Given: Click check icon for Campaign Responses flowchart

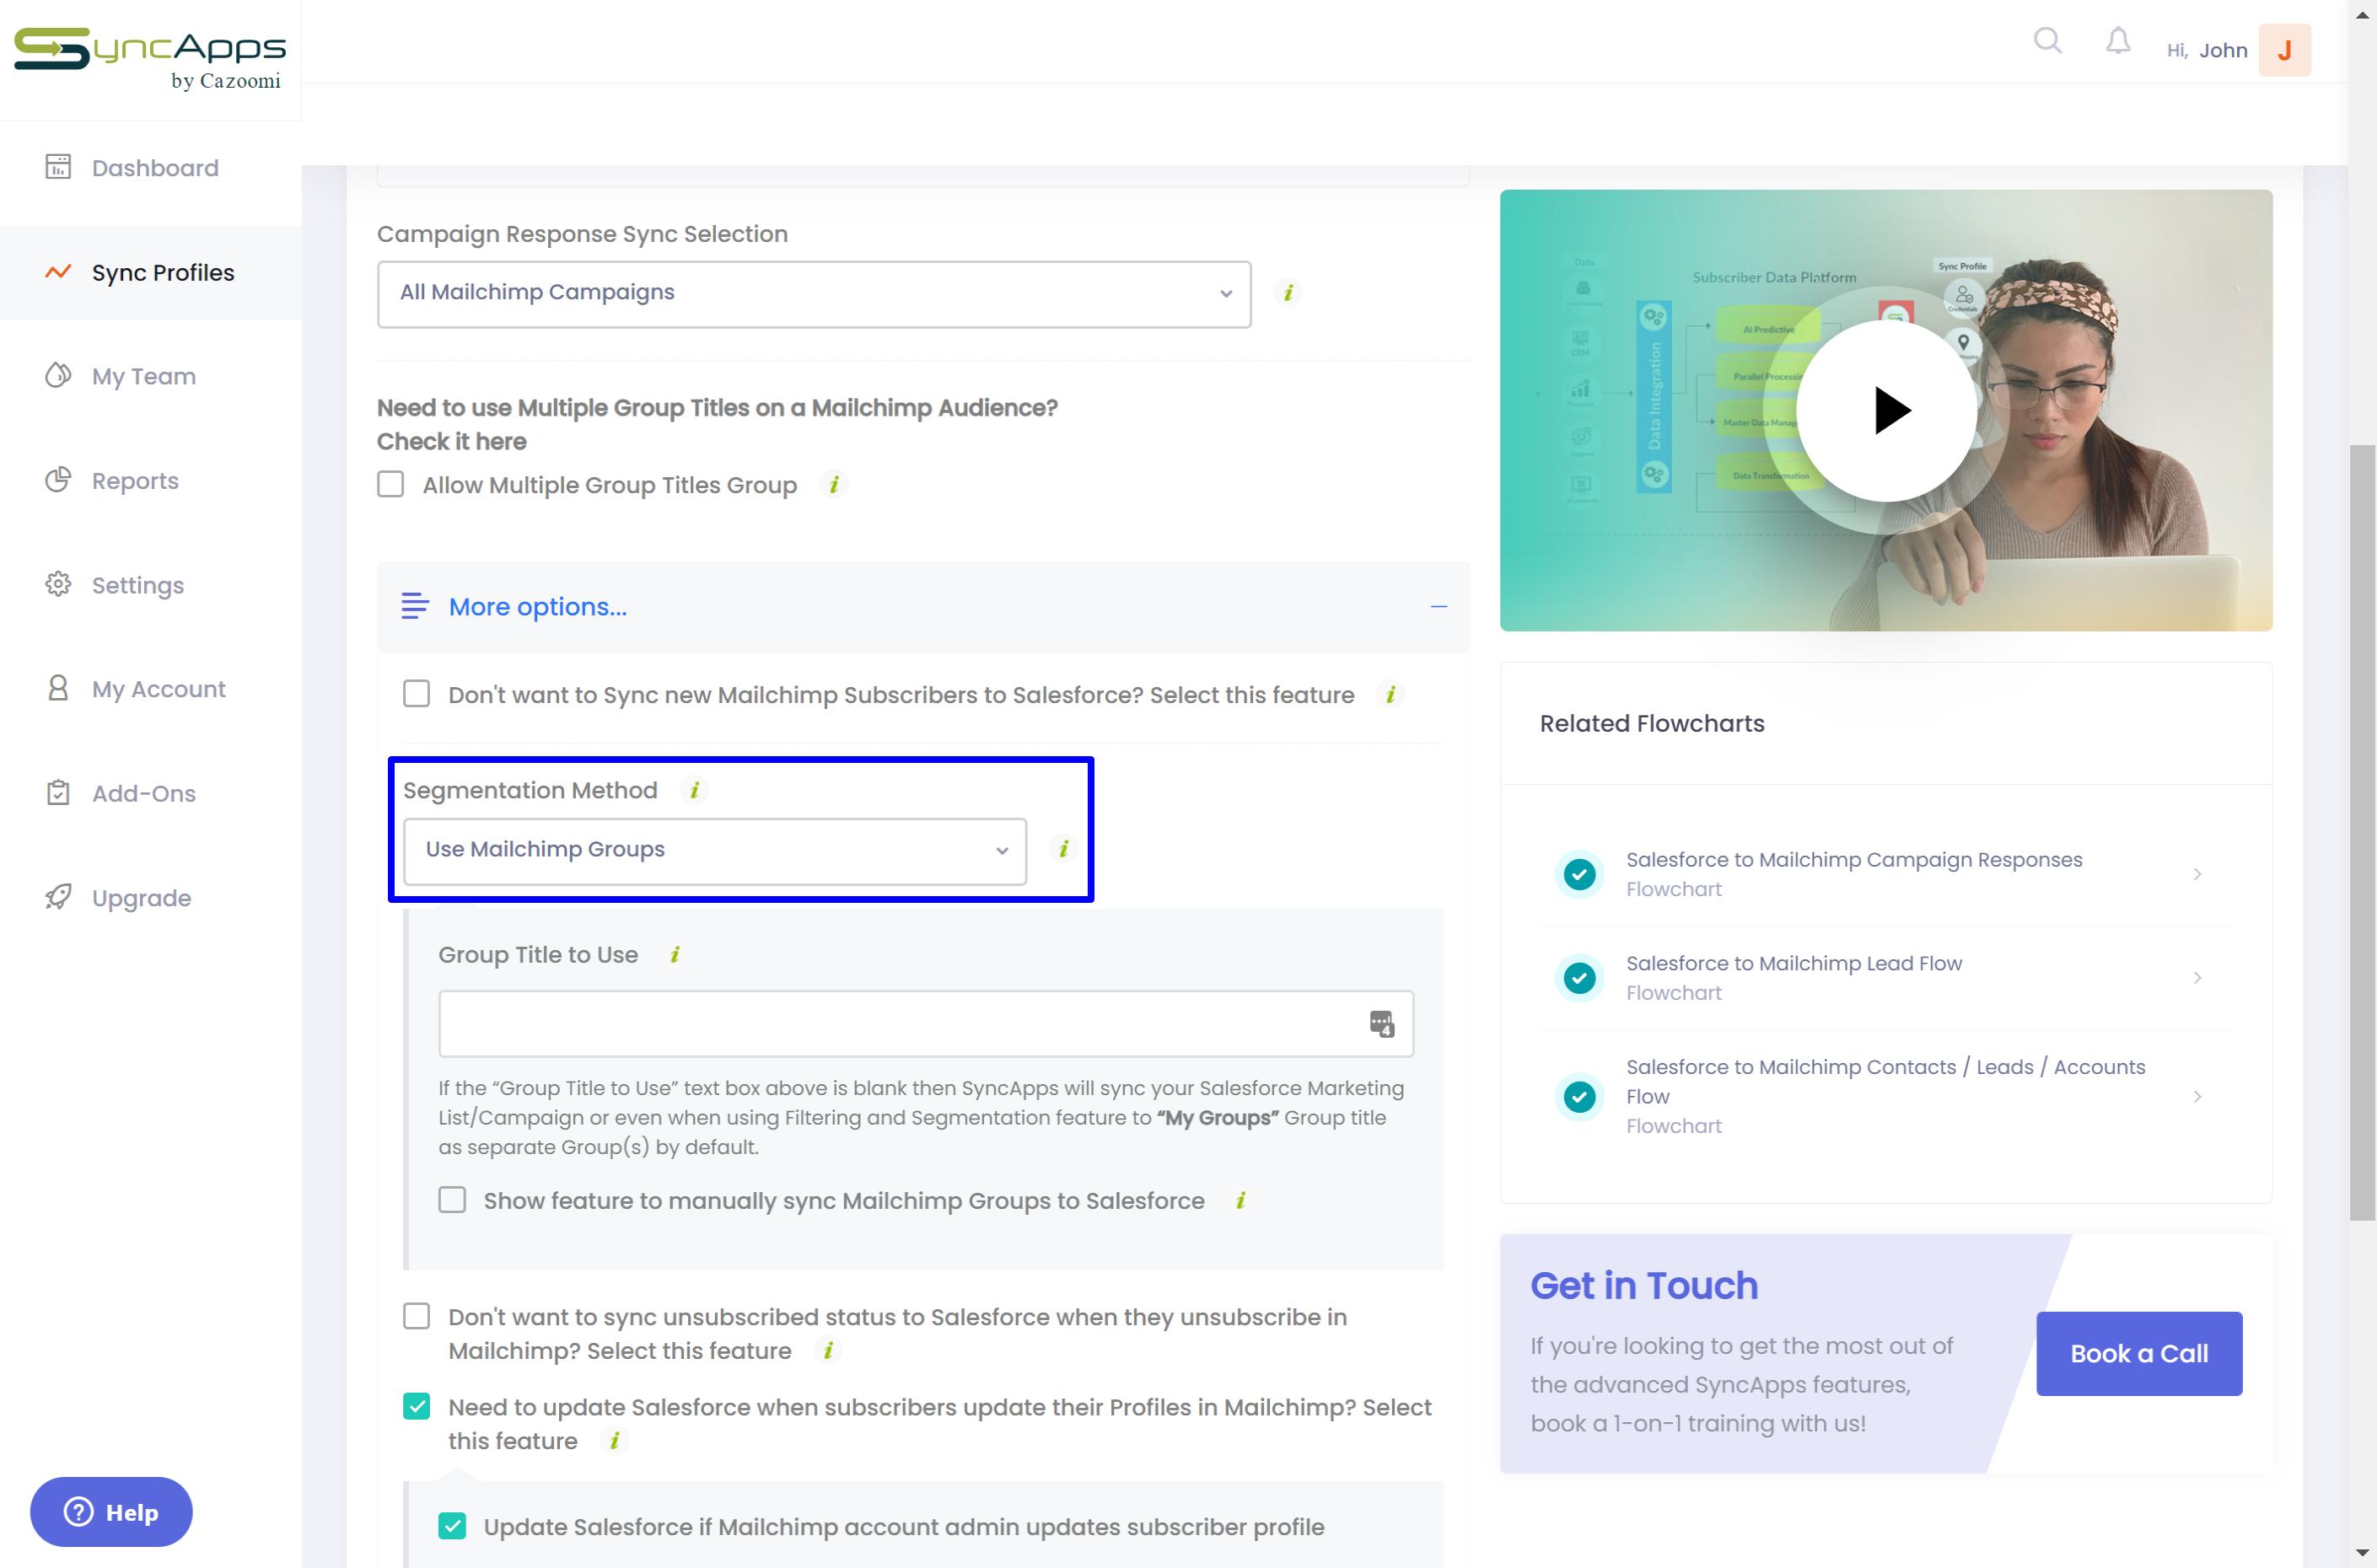Looking at the screenshot, I should pyautogui.click(x=1580, y=875).
